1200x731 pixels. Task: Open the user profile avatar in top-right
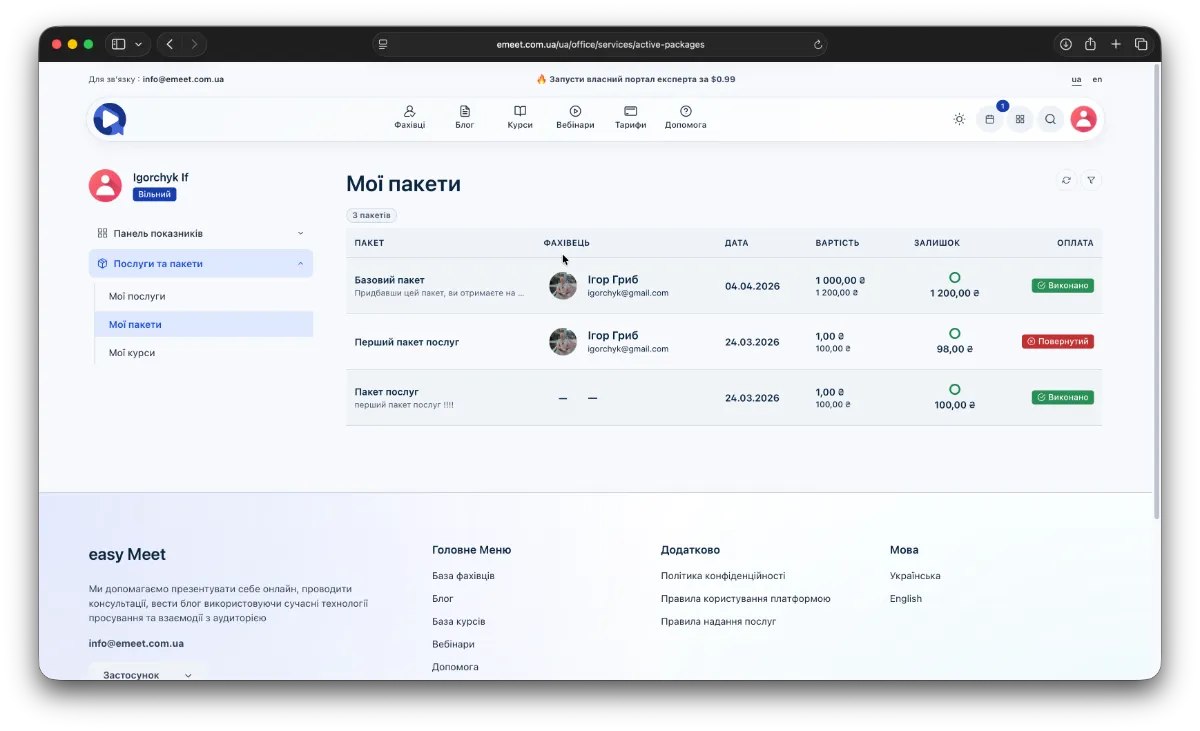click(1083, 119)
